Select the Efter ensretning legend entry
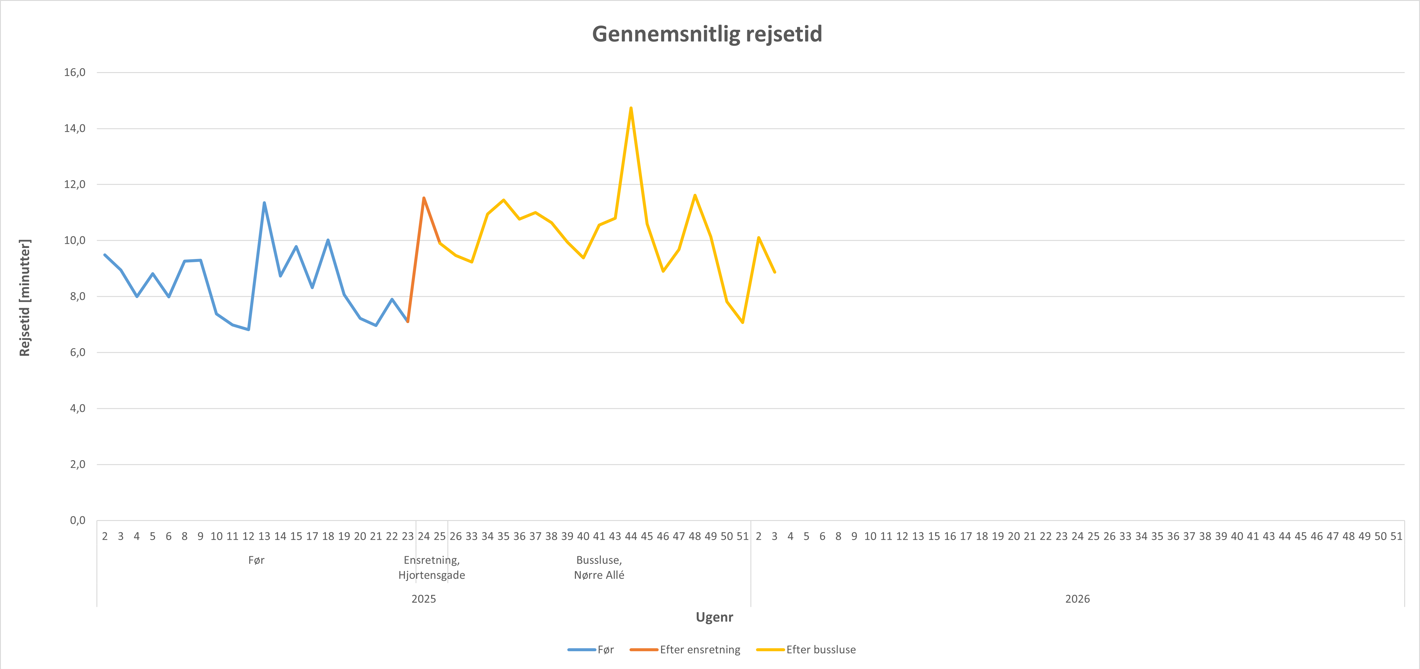Viewport: 1420px width, 669px height. pyautogui.click(x=700, y=650)
